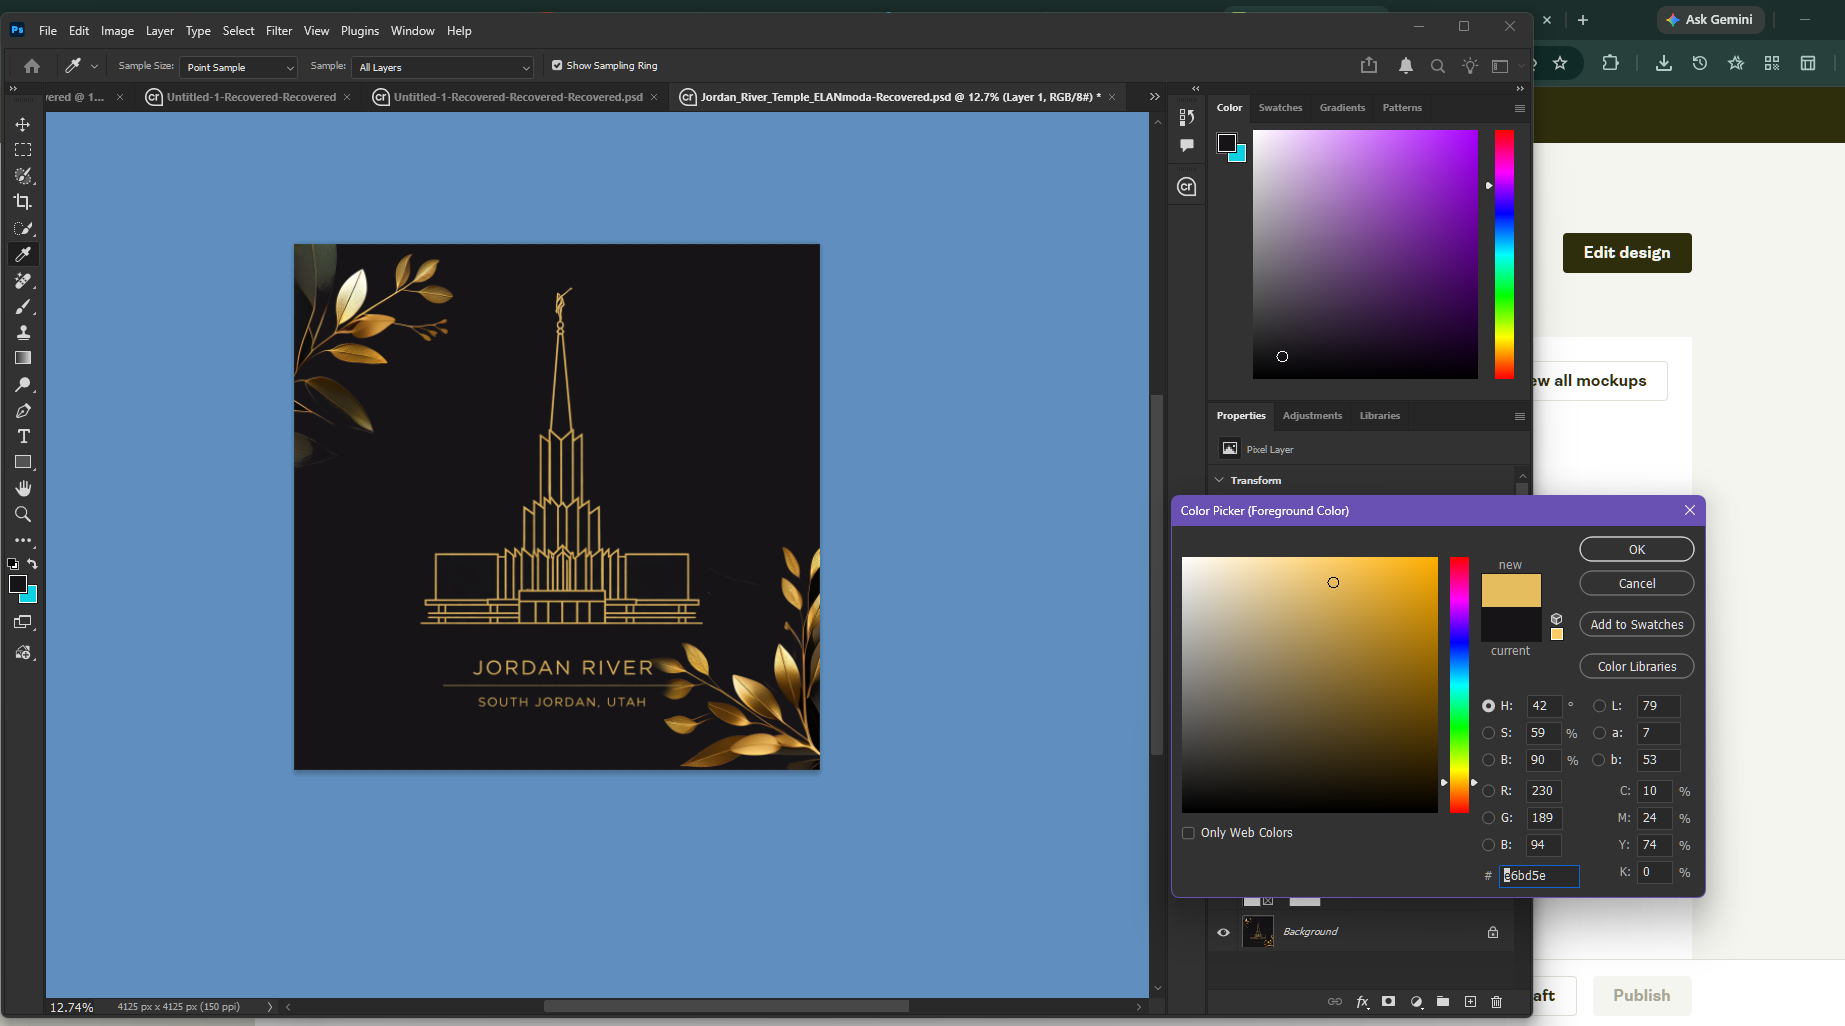Select the Eyedropper tool in the toolbar
The width and height of the screenshot is (1845, 1026).
click(x=23, y=254)
